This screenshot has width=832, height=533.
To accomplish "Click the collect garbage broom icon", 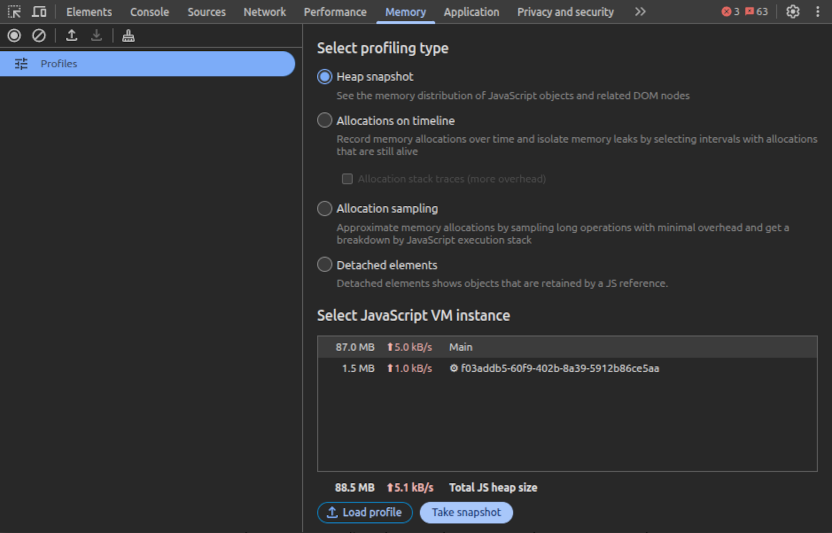I will [128, 36].
